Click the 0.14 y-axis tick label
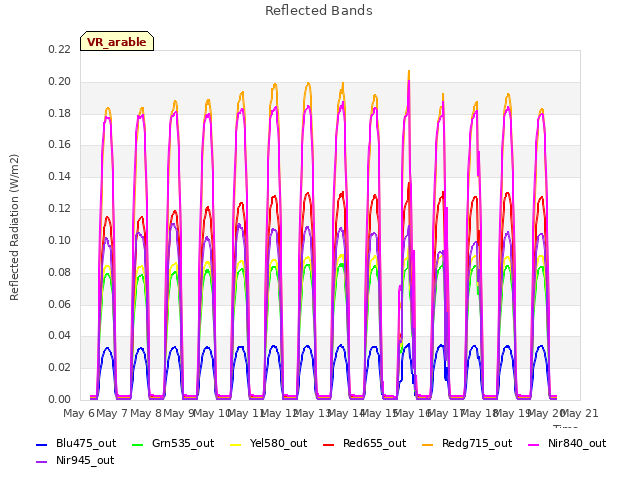The image size is (640, 480). [x=60, y=176]
